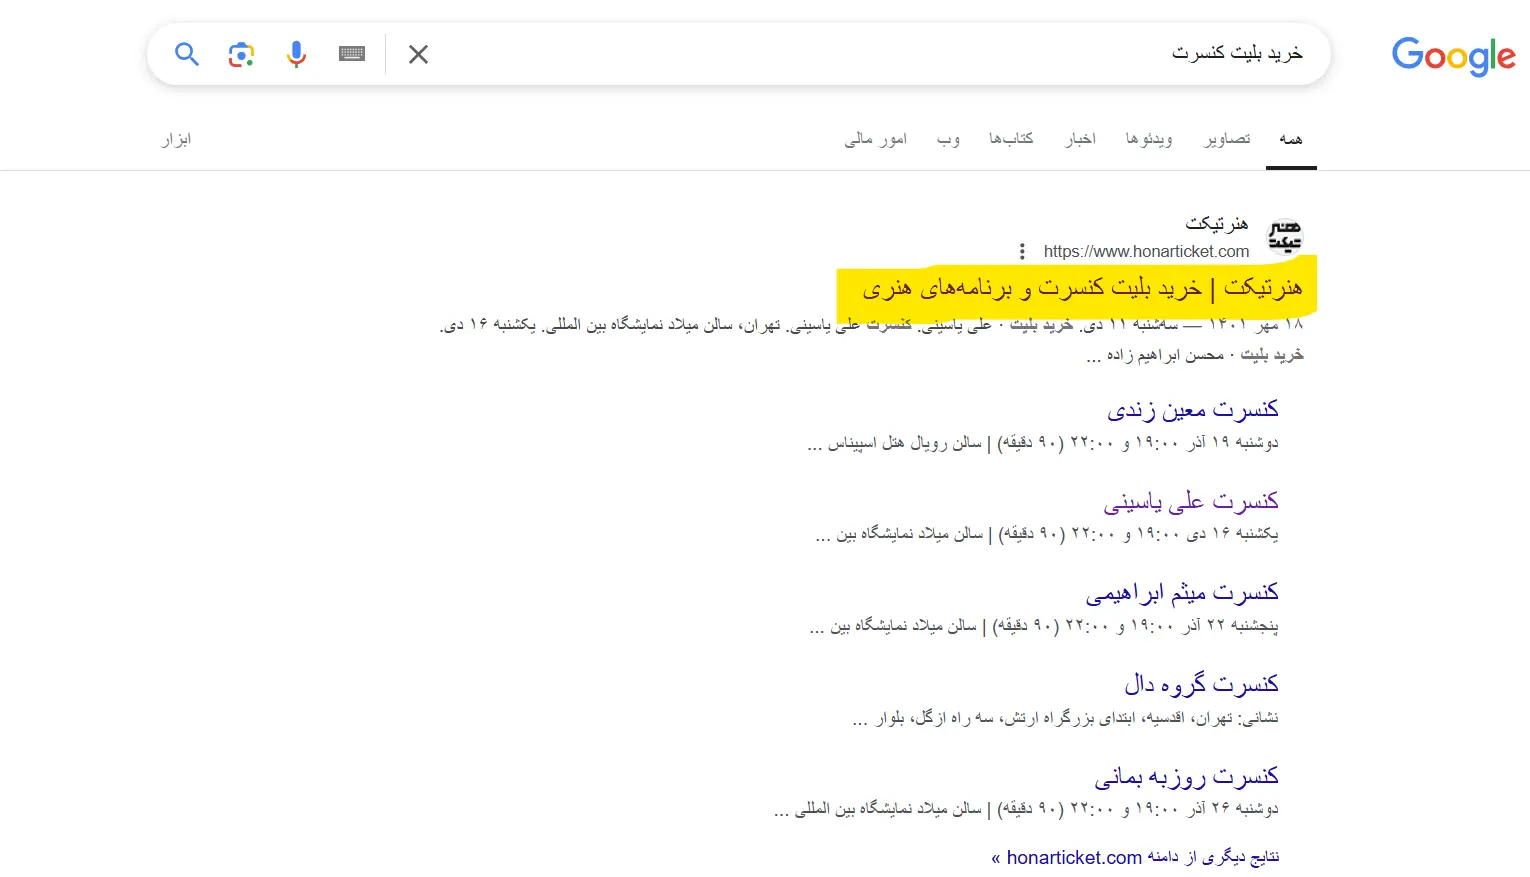This screenshot has height=877, width=1530.
Task: Click more results from honarticket.com link
Action: coord(1135,857)
